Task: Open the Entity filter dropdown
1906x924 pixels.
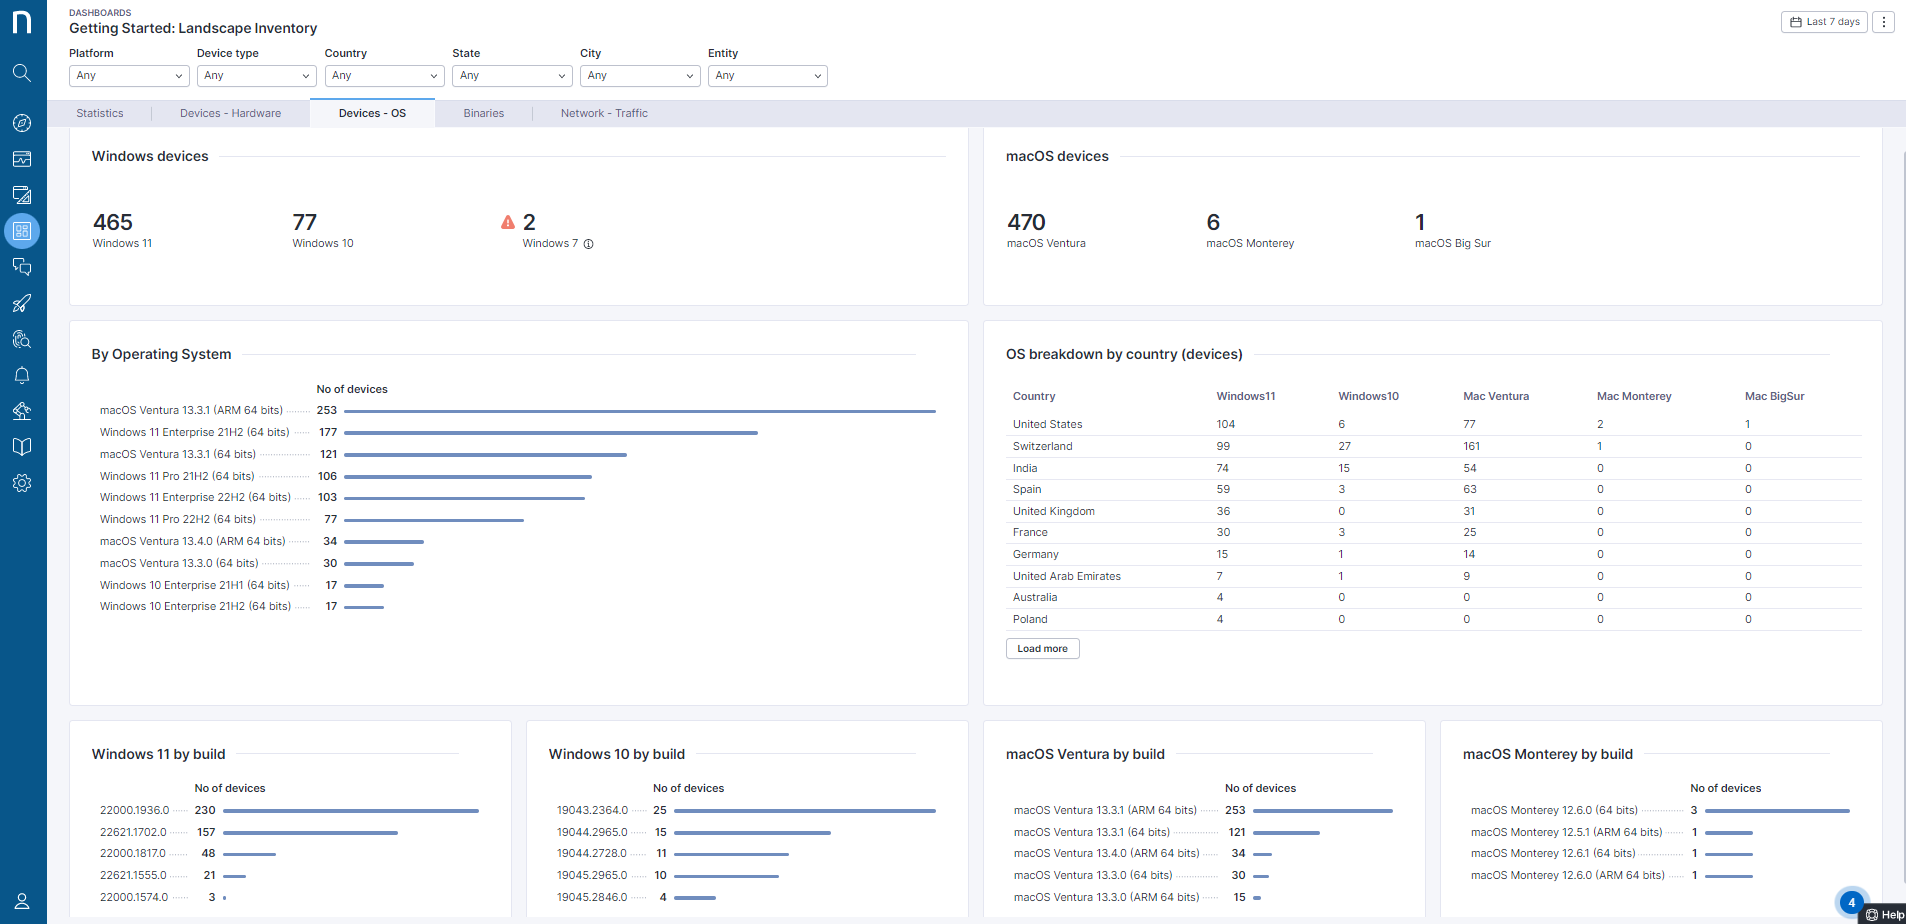Action: [767, 76]
